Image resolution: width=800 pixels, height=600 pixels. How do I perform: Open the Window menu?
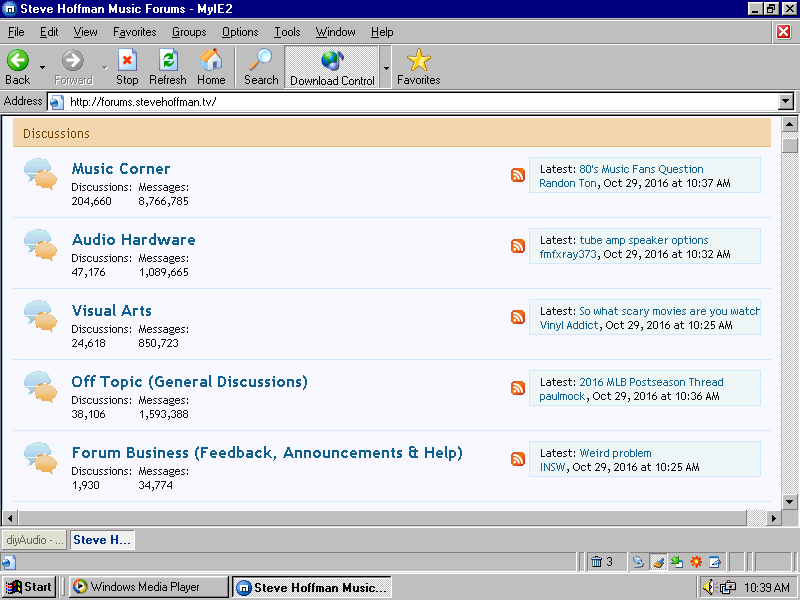pos(335,32)
